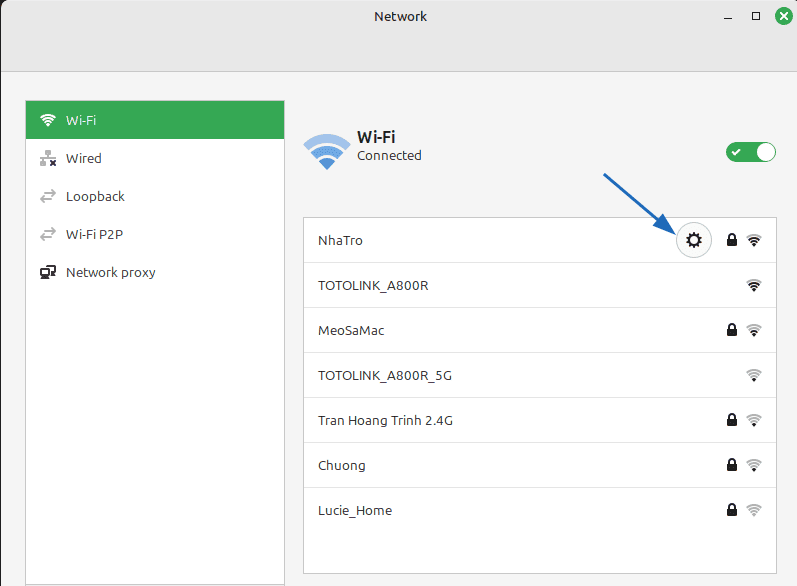Click the Wi-Fi signal icon for TOTOLINK_A800R
The height and width of the screenshot is (586, 797).
[754, 286]
